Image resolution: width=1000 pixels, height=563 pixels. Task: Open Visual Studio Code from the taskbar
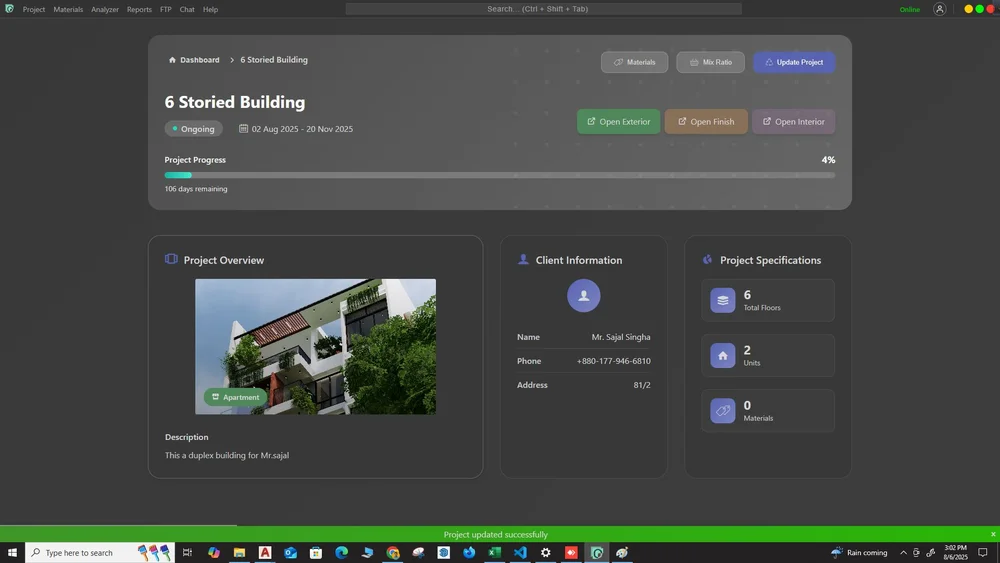pyautogui.click(x=520, y=553)
